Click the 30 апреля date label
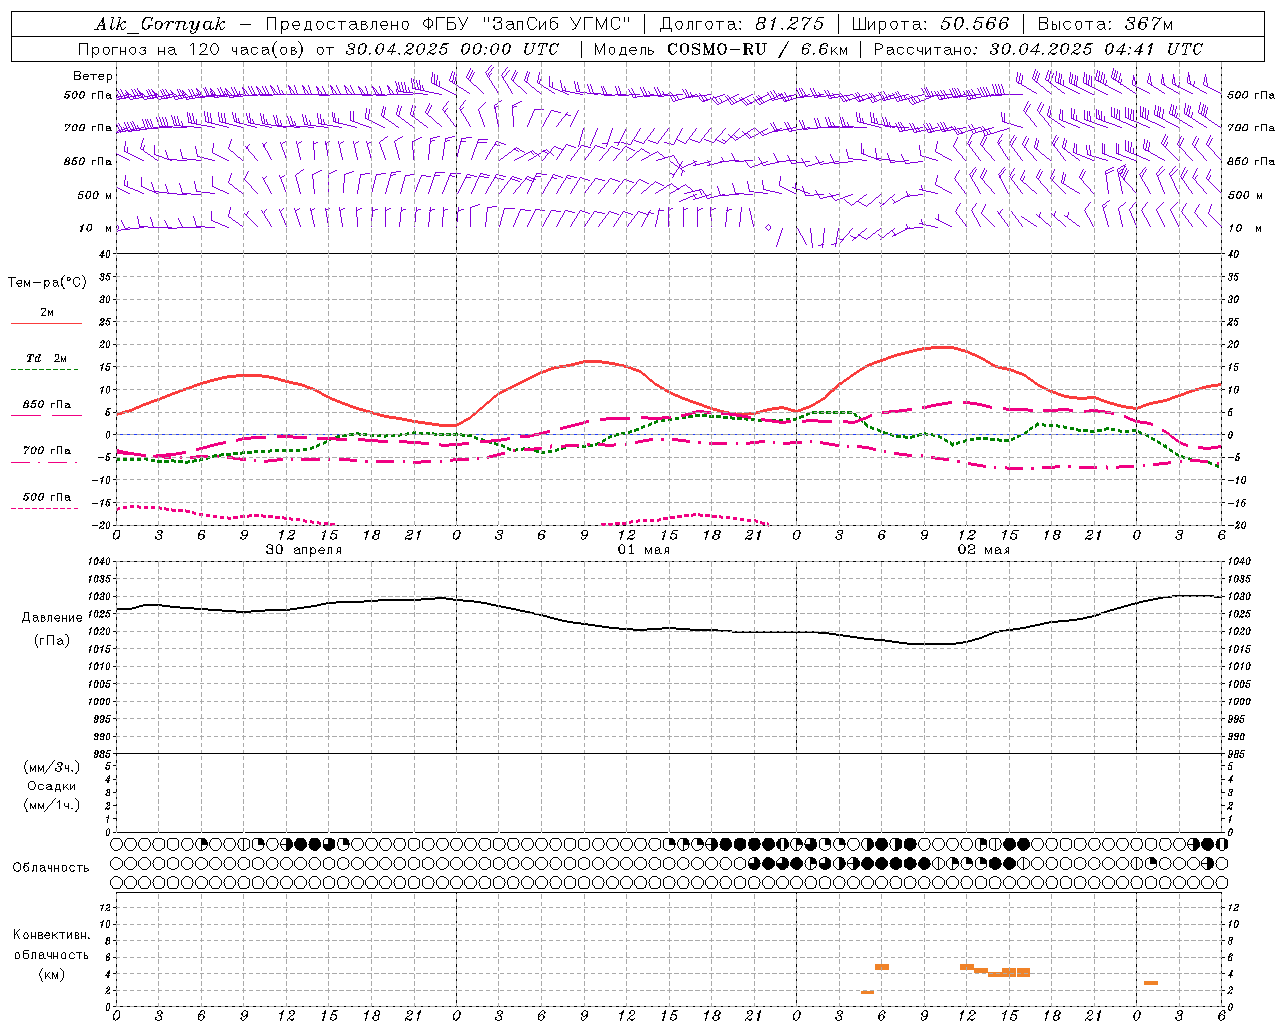The image size is (1280, 1024). point(303,550)
